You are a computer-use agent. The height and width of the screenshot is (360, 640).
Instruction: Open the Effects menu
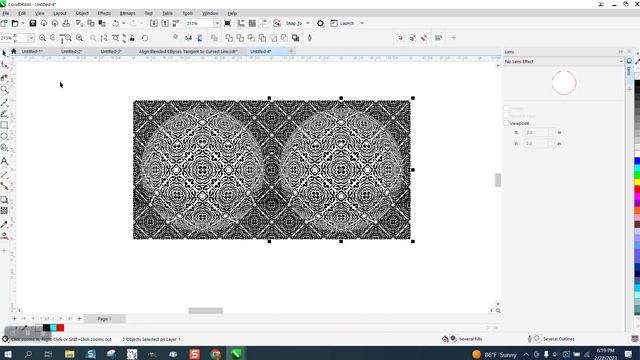tap(104, 13)
